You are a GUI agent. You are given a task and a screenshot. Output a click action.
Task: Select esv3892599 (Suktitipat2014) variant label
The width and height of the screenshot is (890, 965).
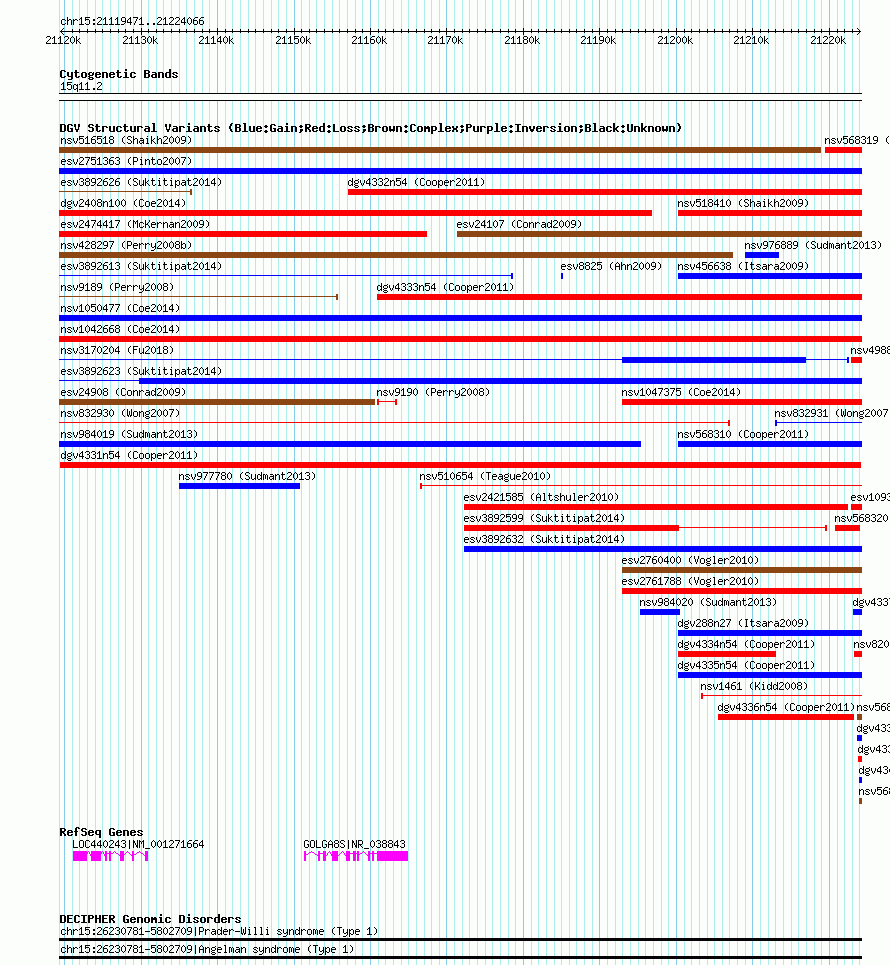point(544,518)
